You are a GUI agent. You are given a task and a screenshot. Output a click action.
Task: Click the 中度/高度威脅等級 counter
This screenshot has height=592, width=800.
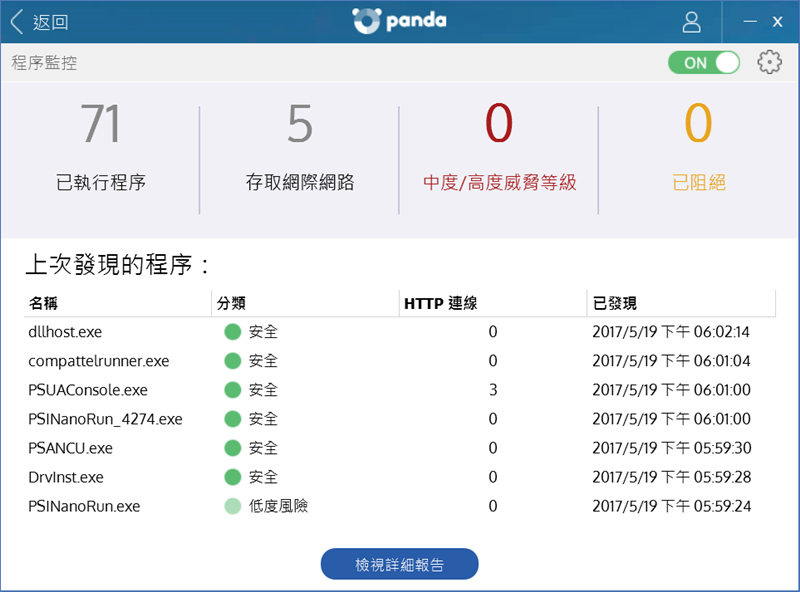click(499, 150)
